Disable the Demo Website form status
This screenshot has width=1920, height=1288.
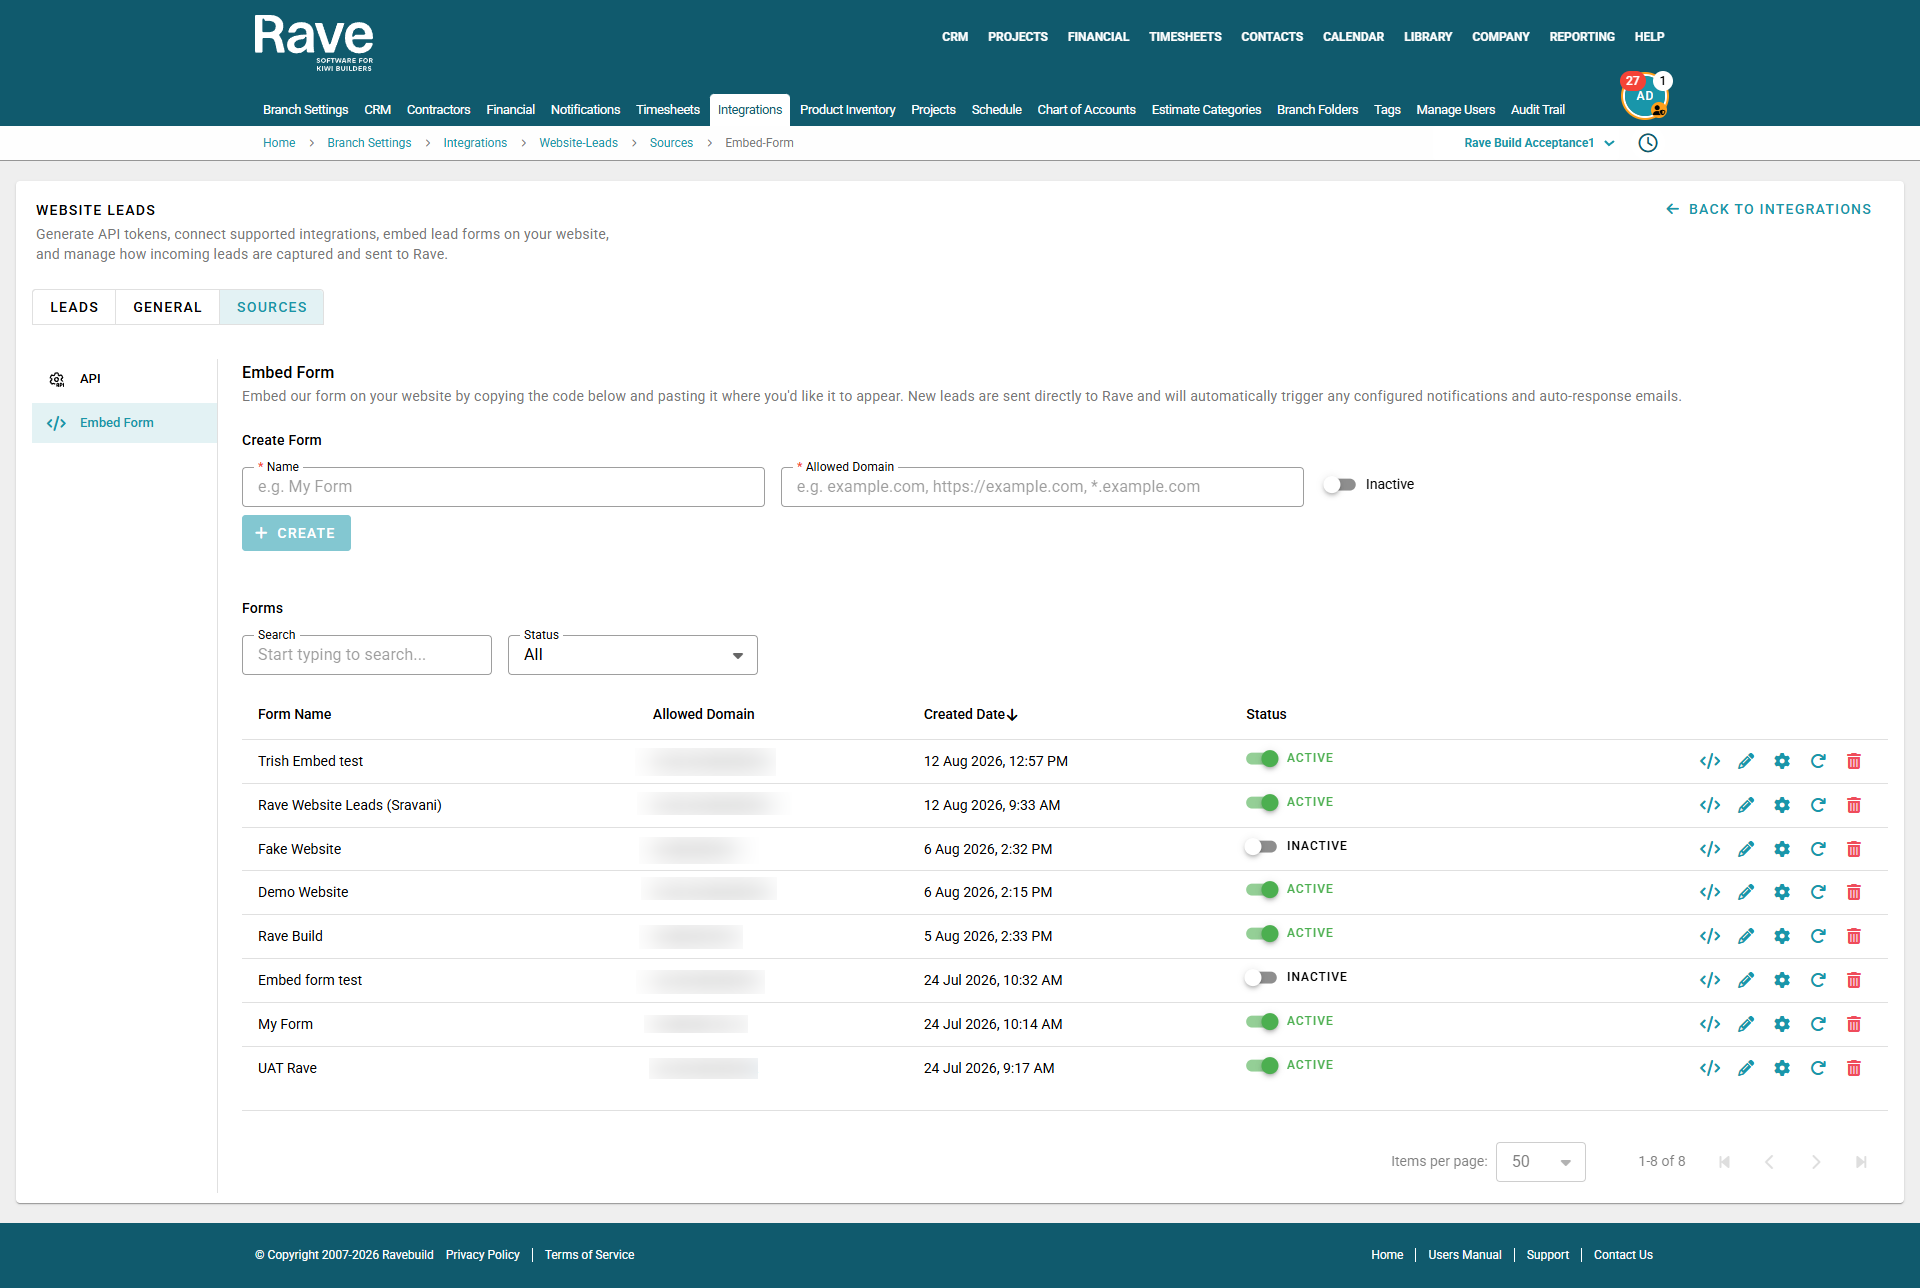pyautogui.click(x=1262, y=890)
